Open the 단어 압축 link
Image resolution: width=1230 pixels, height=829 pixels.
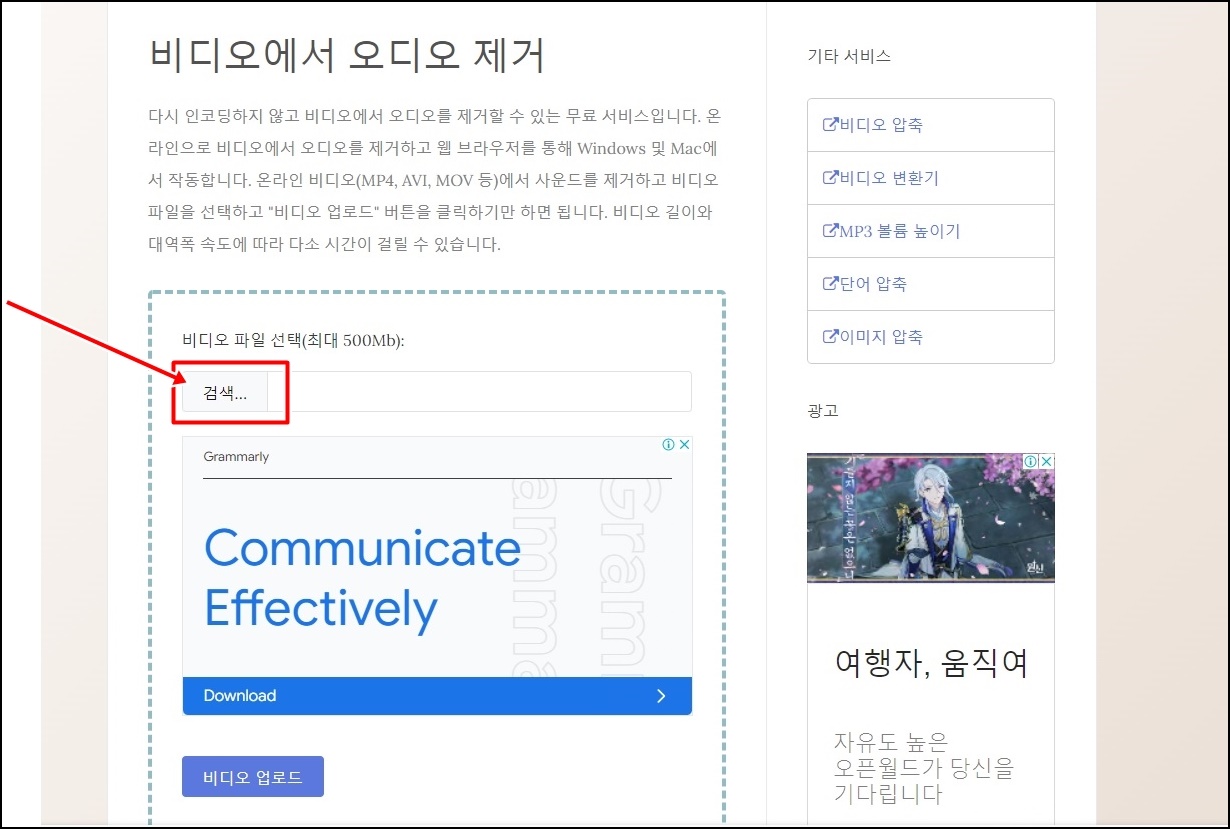[872, 284]
